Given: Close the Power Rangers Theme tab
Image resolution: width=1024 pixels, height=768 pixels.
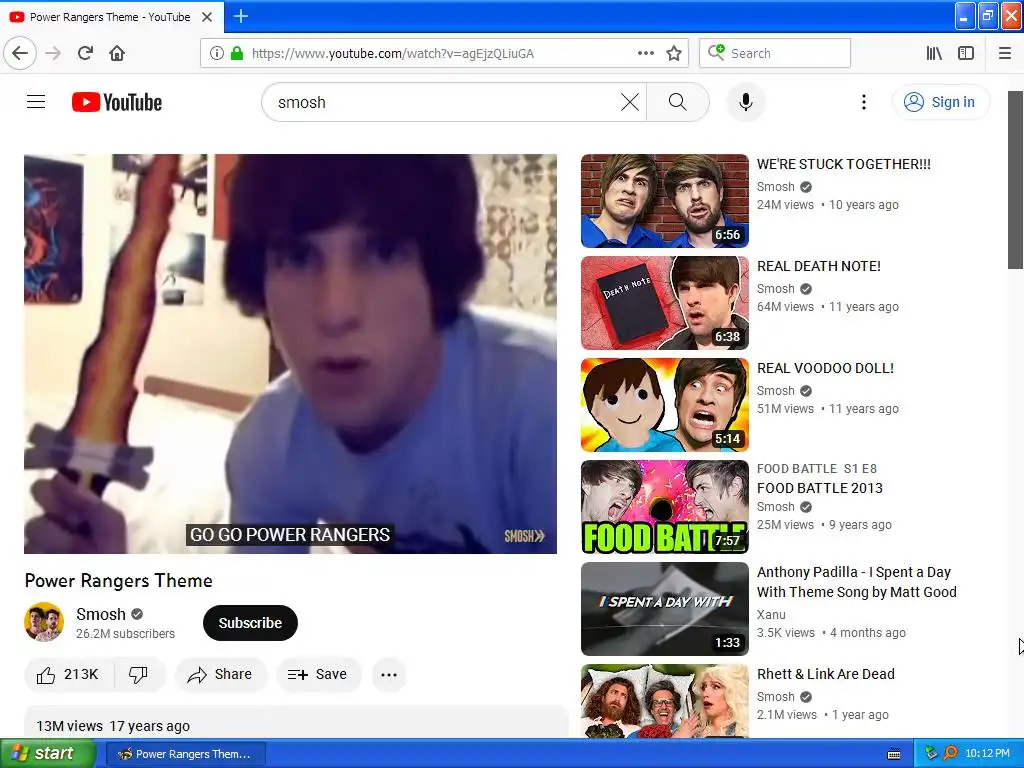Looking at the screenshot, I should (x=207, y=17).
